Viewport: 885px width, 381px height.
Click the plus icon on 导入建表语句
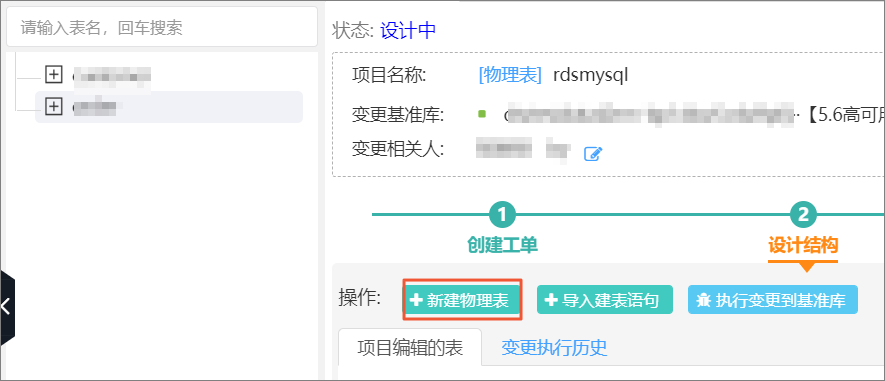click(x=551, y=300)
